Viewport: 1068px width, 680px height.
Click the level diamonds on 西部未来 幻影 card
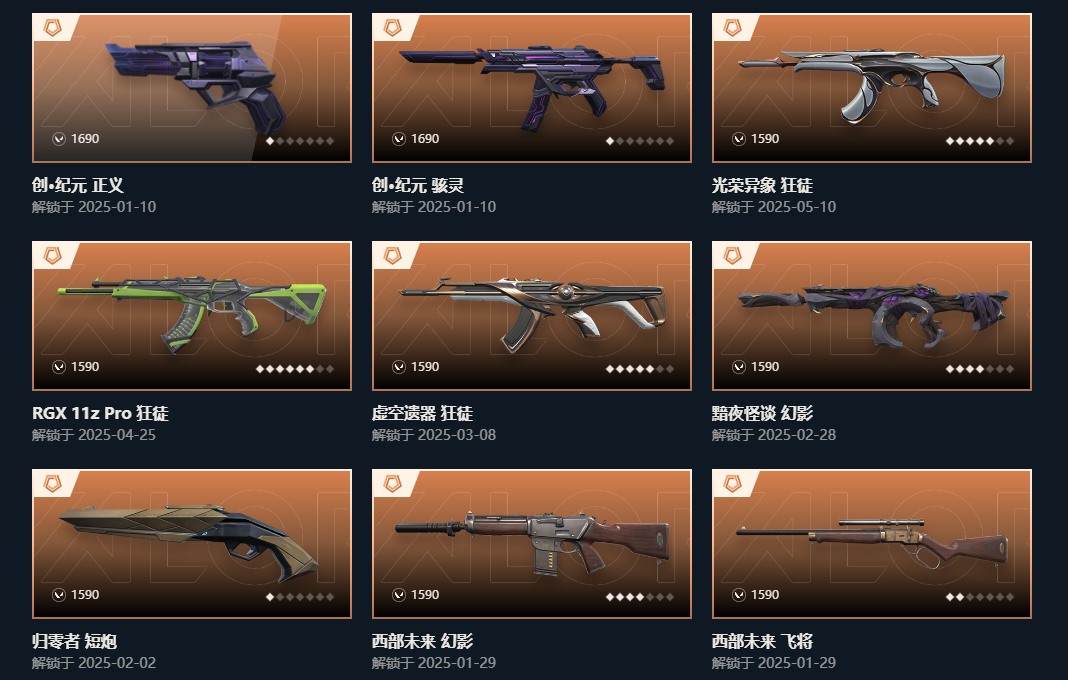pyautogui.click(x=640, y=597)
